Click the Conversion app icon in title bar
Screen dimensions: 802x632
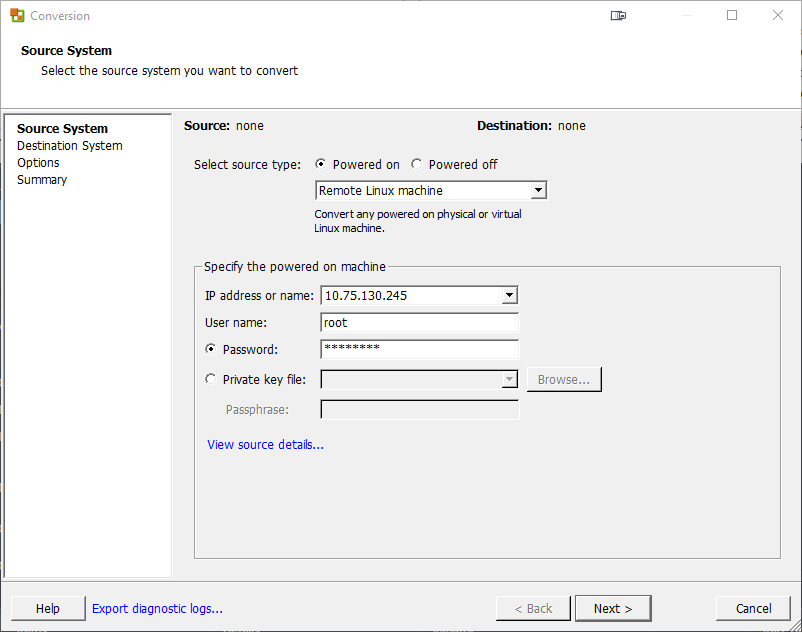coord(17,16)
